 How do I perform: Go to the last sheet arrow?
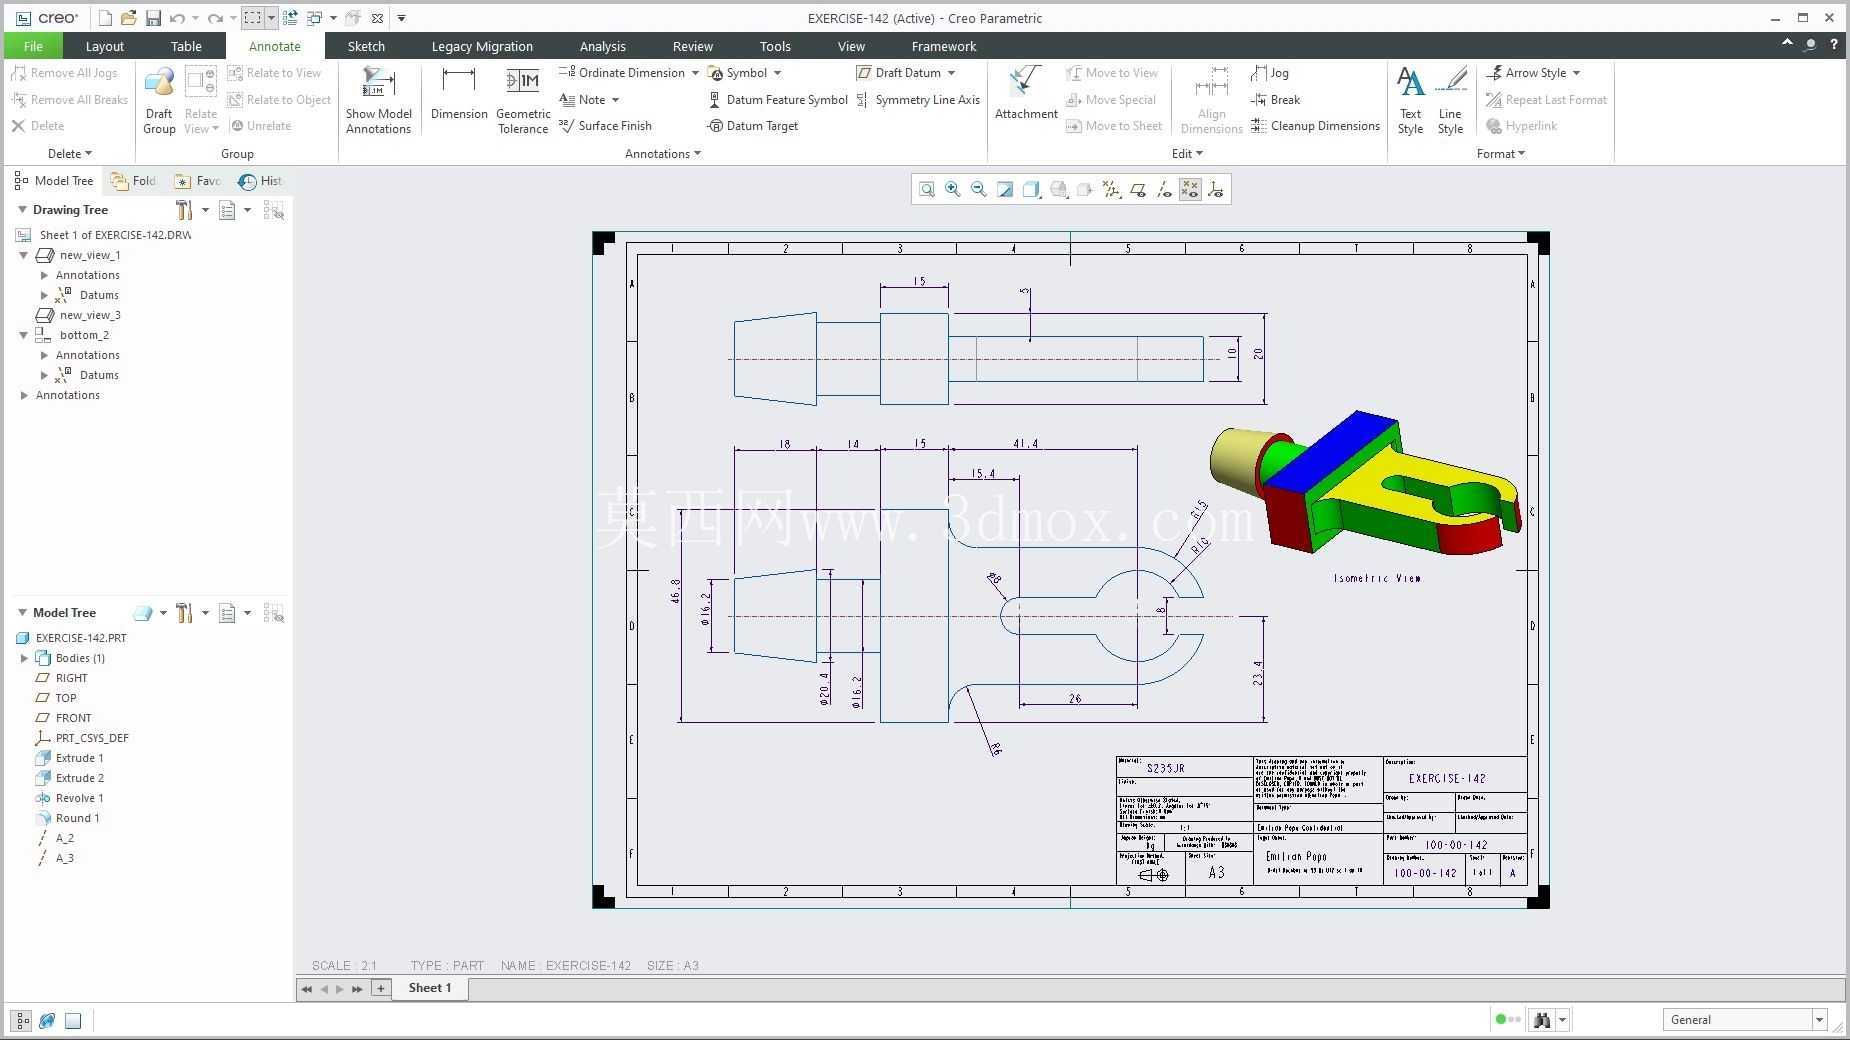[x=357, y=989]
